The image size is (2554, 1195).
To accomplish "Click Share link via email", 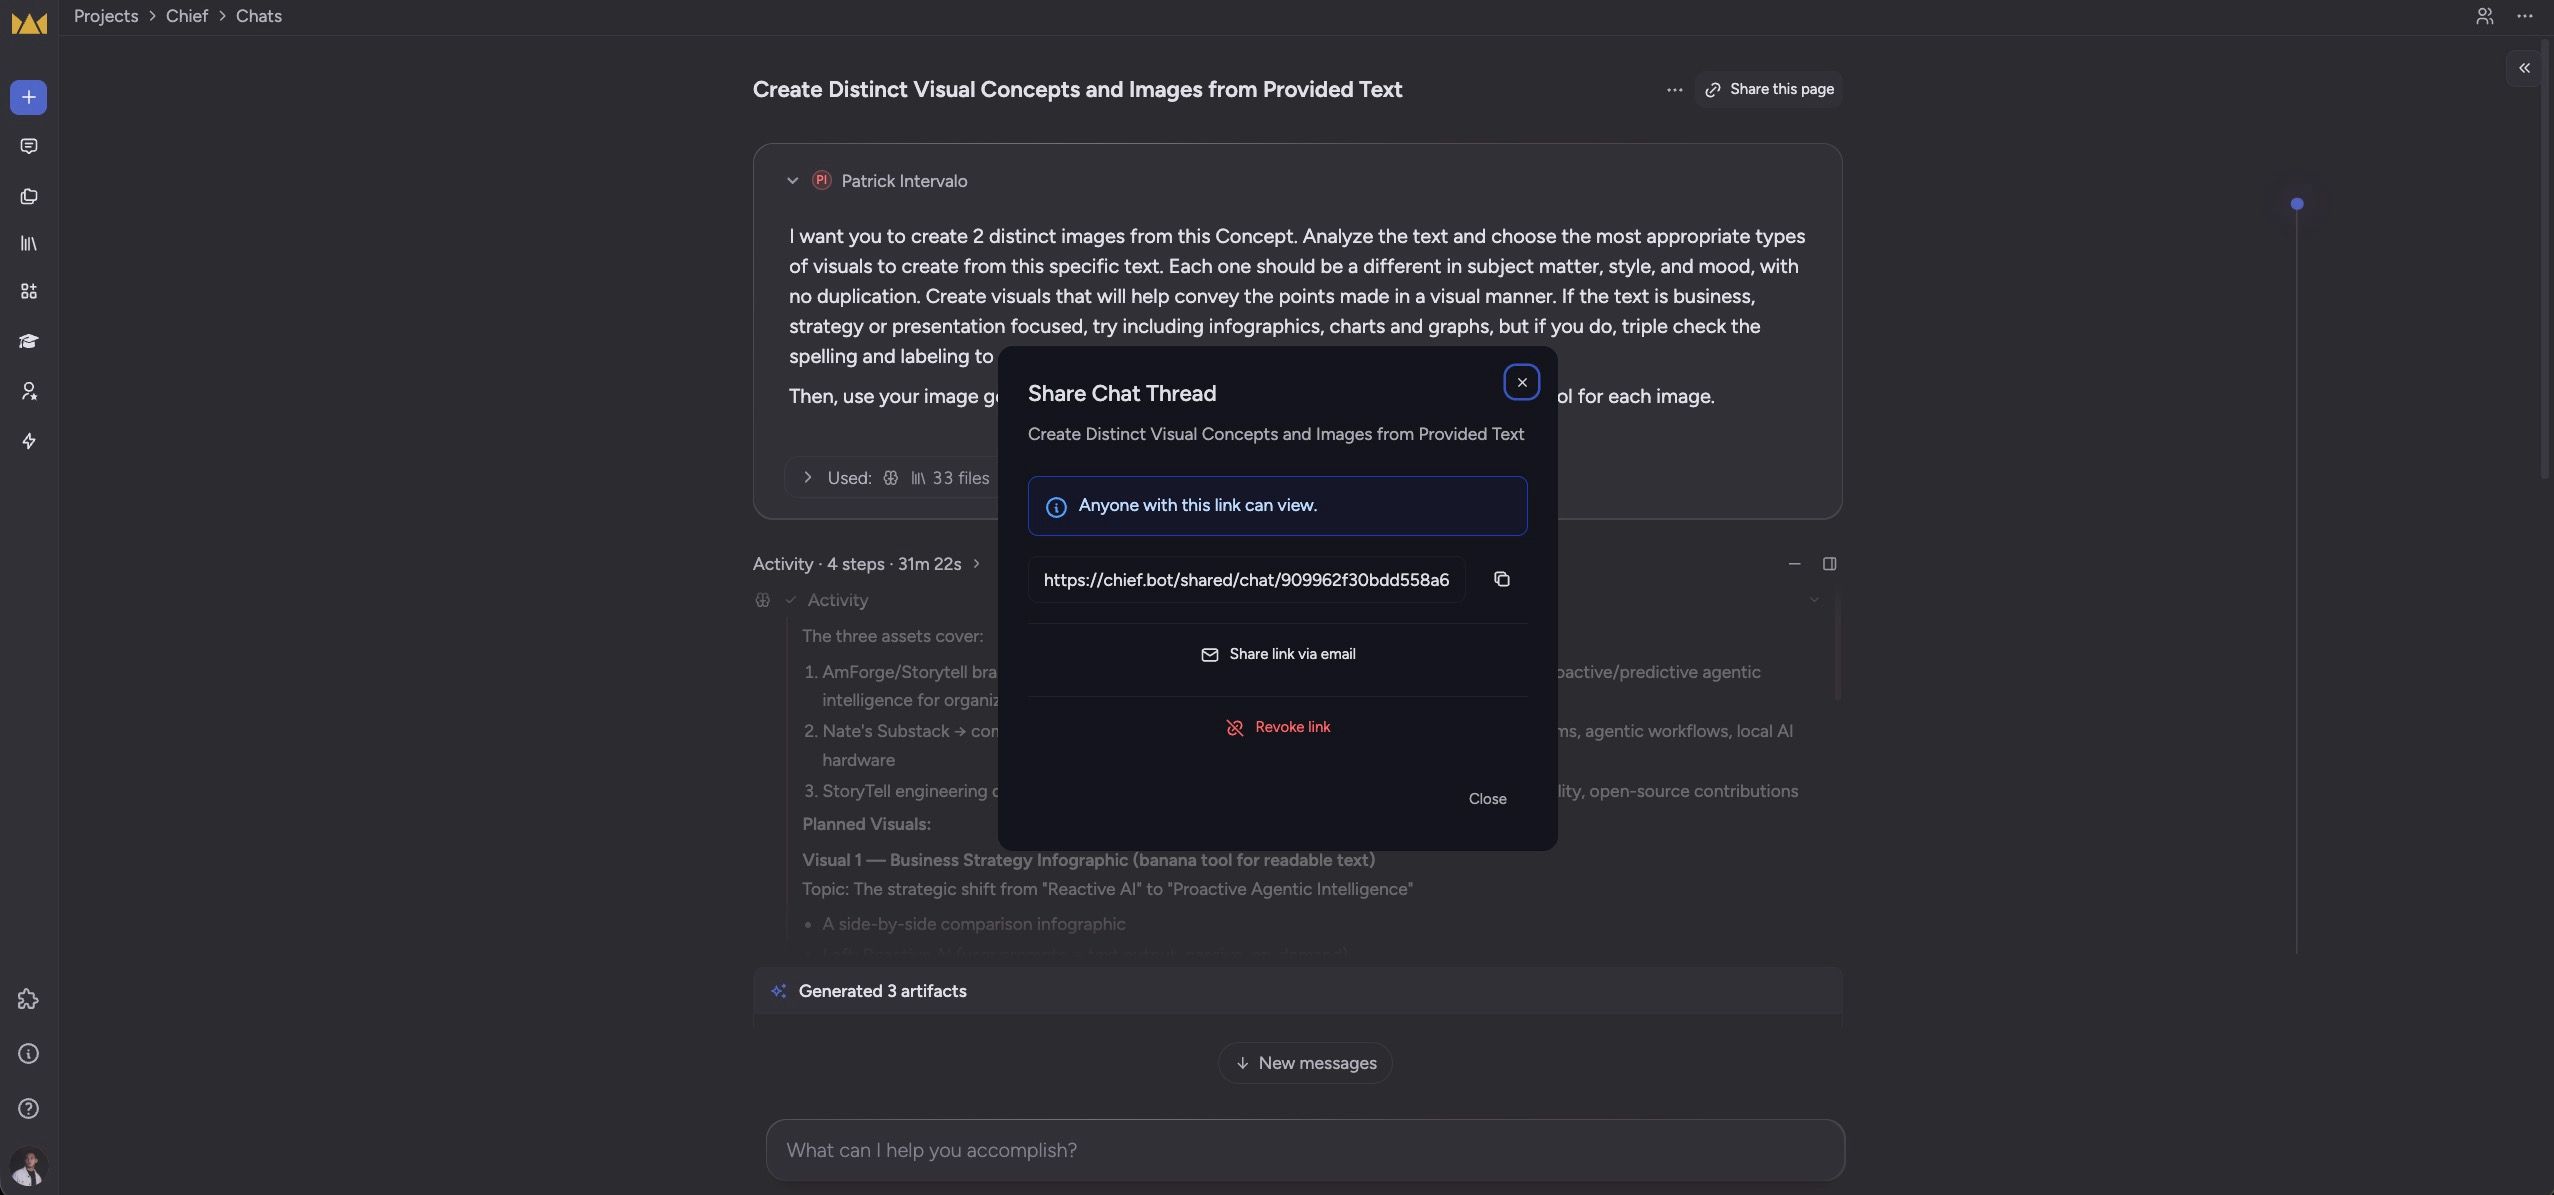I will 1278,654.
